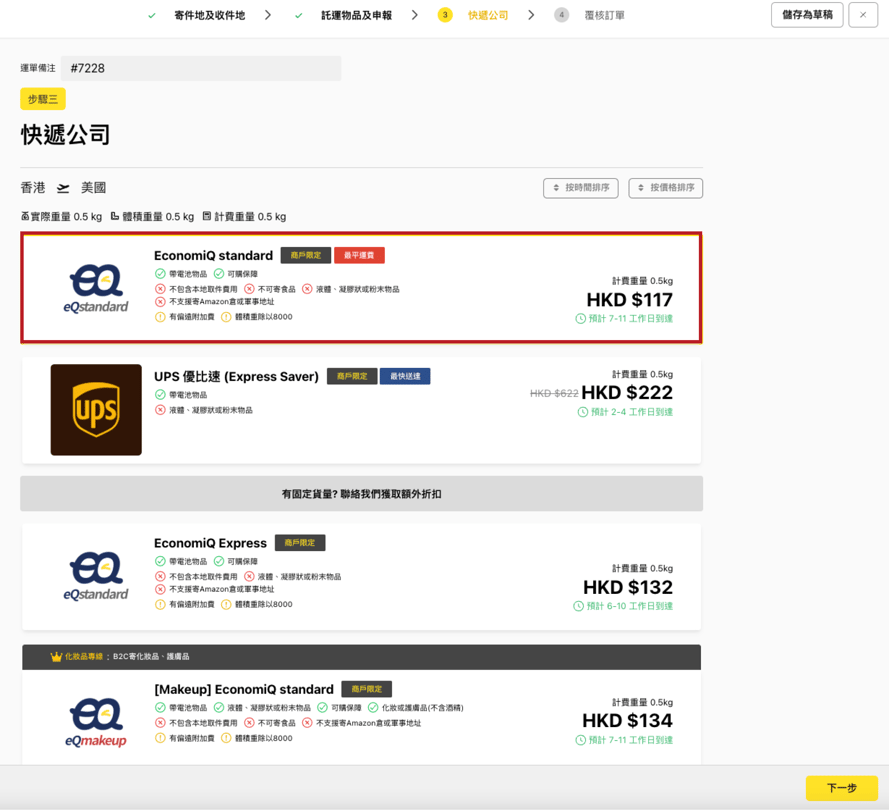
Task: Click the UPS logo thumbnail
Action: pos(96,410)
